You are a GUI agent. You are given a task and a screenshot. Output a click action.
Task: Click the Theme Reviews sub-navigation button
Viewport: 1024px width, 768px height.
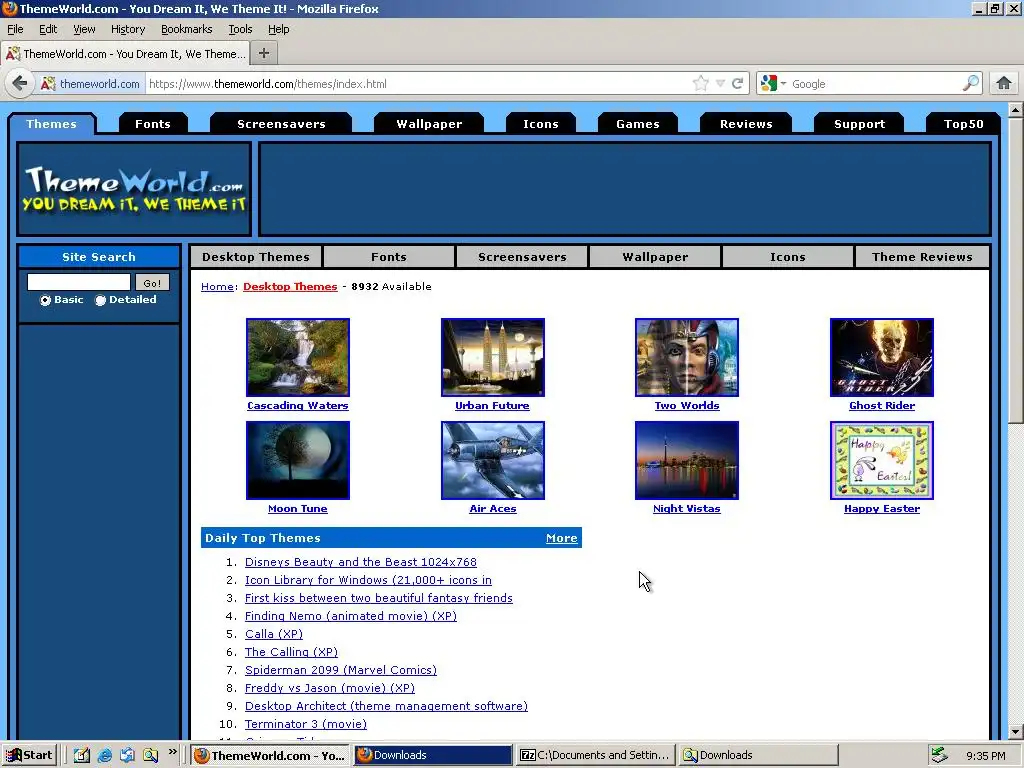point(922,257)
